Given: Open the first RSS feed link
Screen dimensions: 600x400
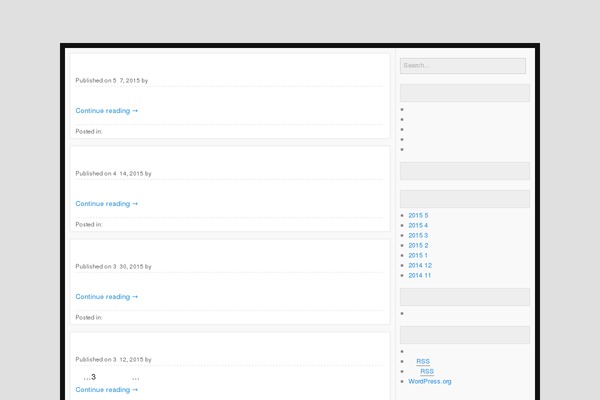Looking at the screenshot, I should pos(423,361).
